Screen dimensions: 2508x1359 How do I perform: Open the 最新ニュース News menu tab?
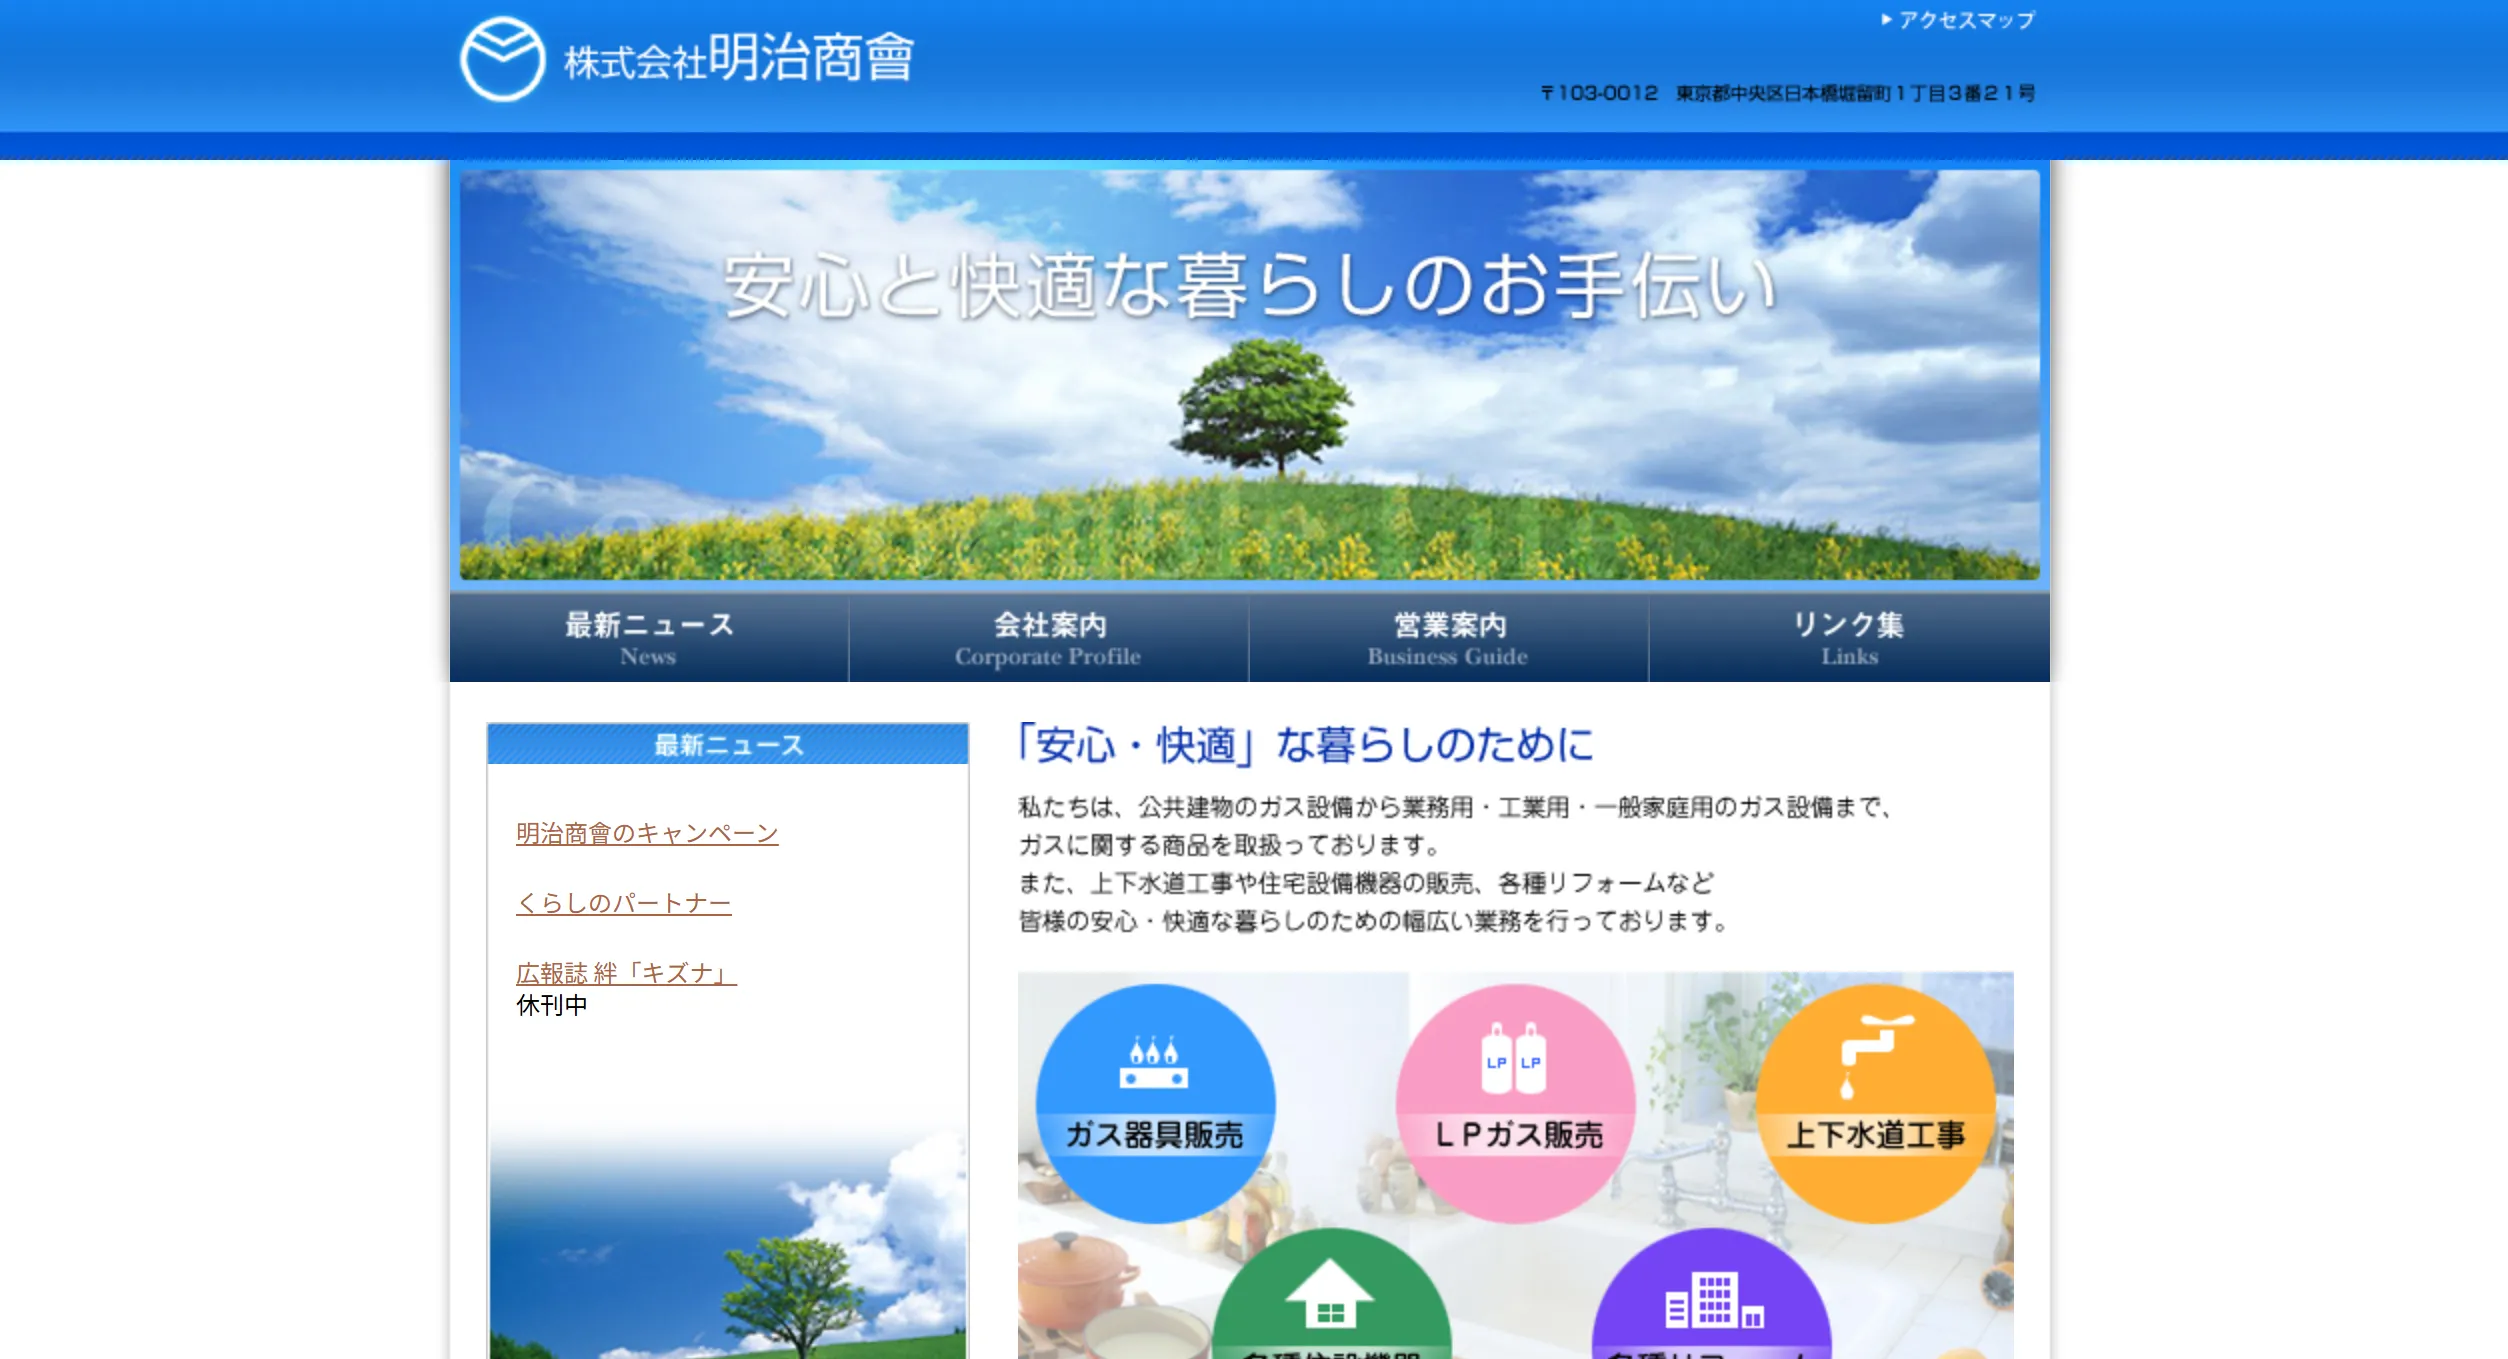point(649,638)
